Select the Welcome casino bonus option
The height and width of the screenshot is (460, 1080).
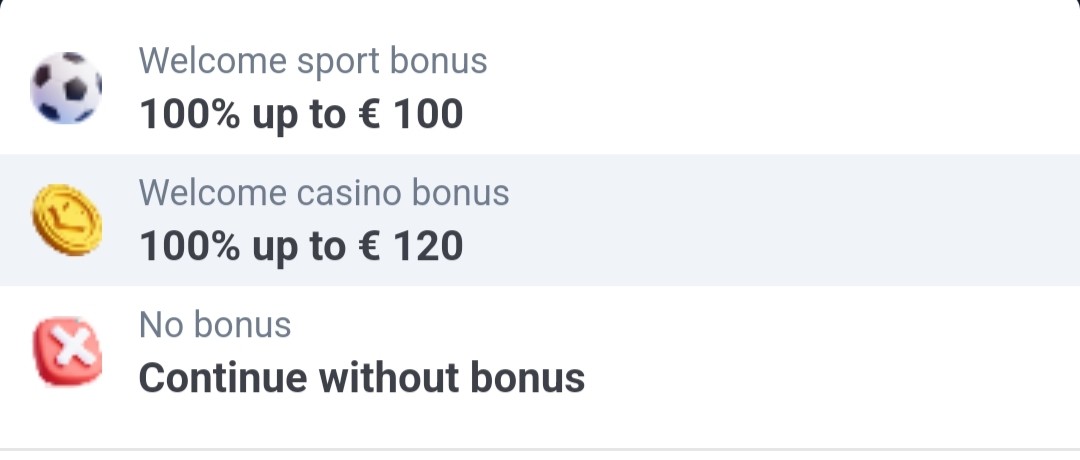coord(540,220)
